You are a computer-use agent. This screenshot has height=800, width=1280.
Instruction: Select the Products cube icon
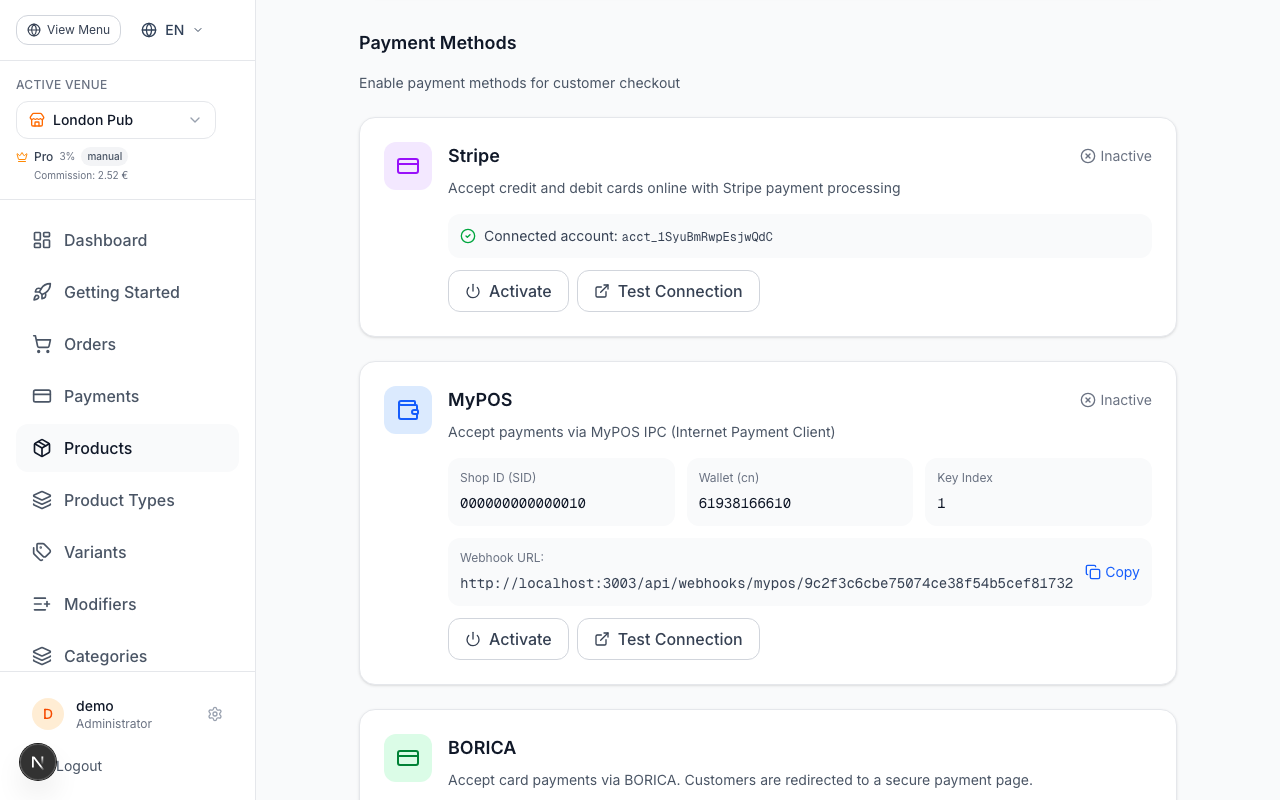pos(41,448)
